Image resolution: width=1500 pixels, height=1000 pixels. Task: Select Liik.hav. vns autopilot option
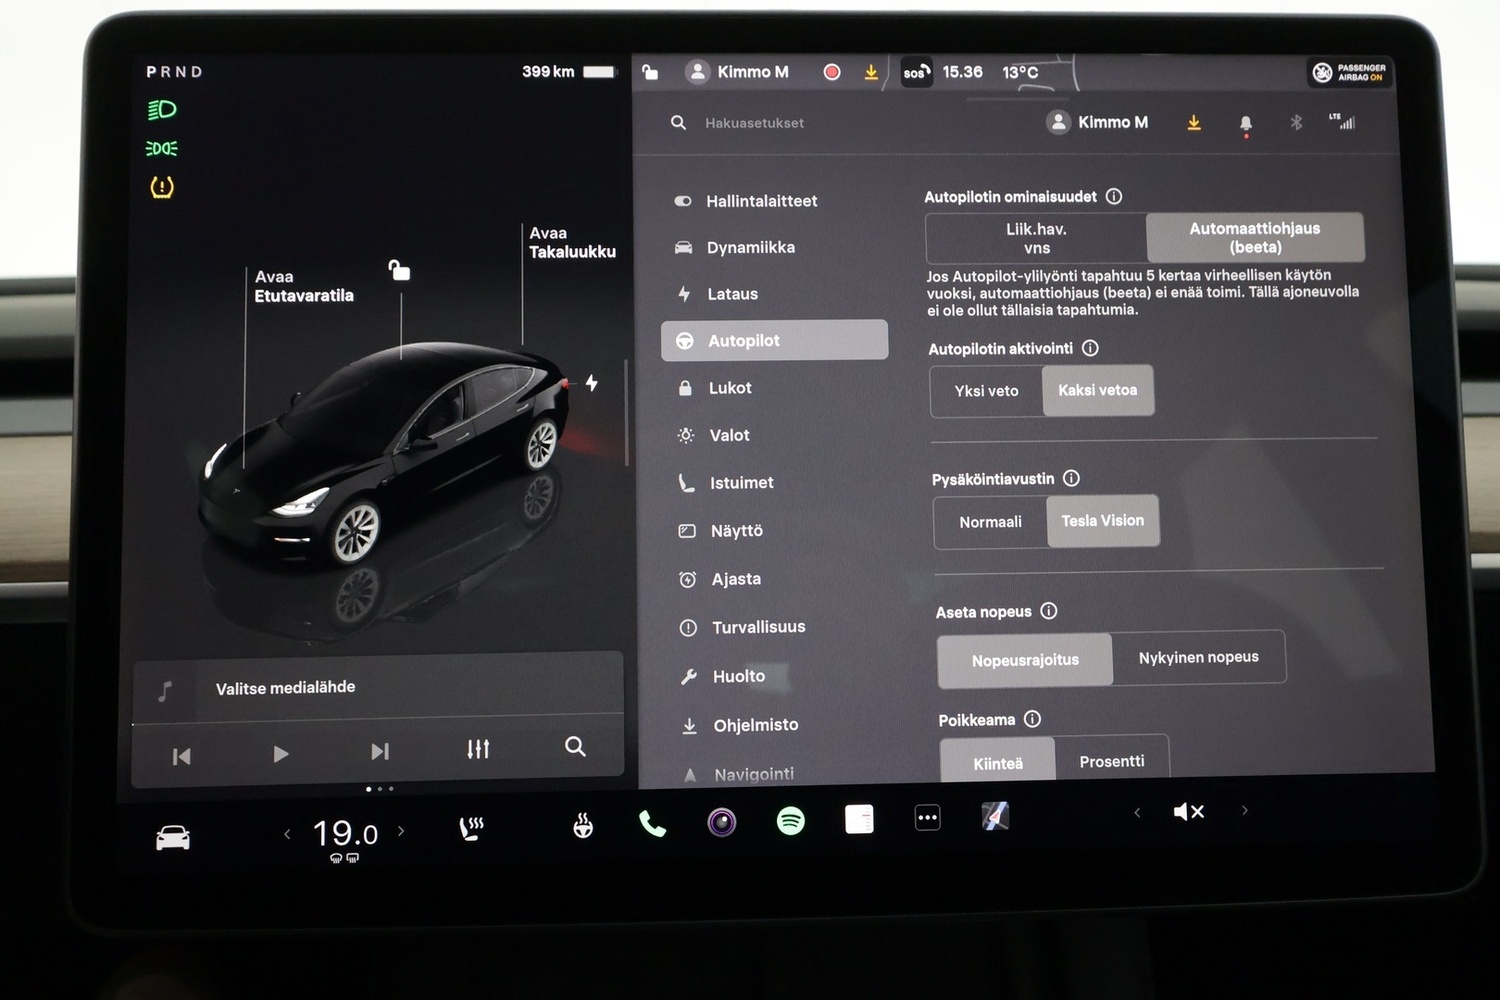pos(1036,238)
